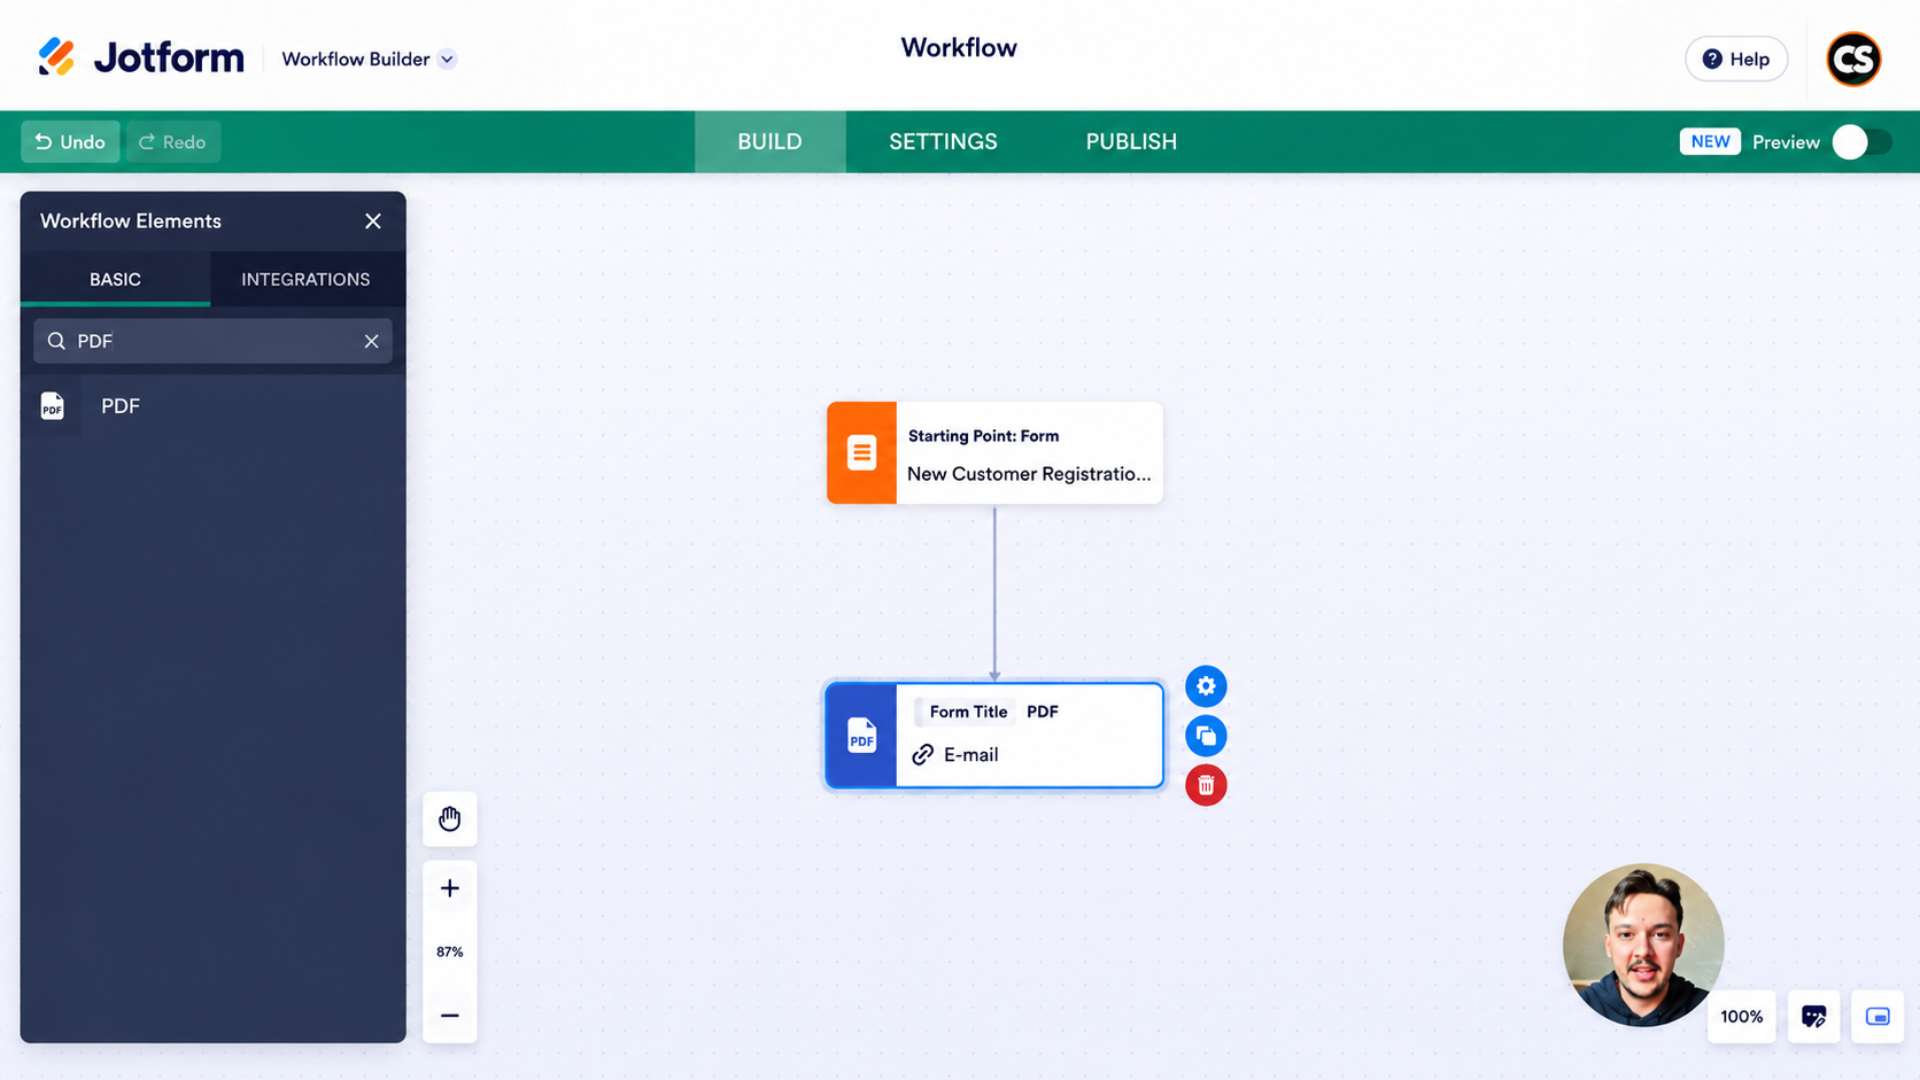The width and height of the screenshot is (1920, 1080).
Task: Activate the hand pan tool
Action: 450,819
